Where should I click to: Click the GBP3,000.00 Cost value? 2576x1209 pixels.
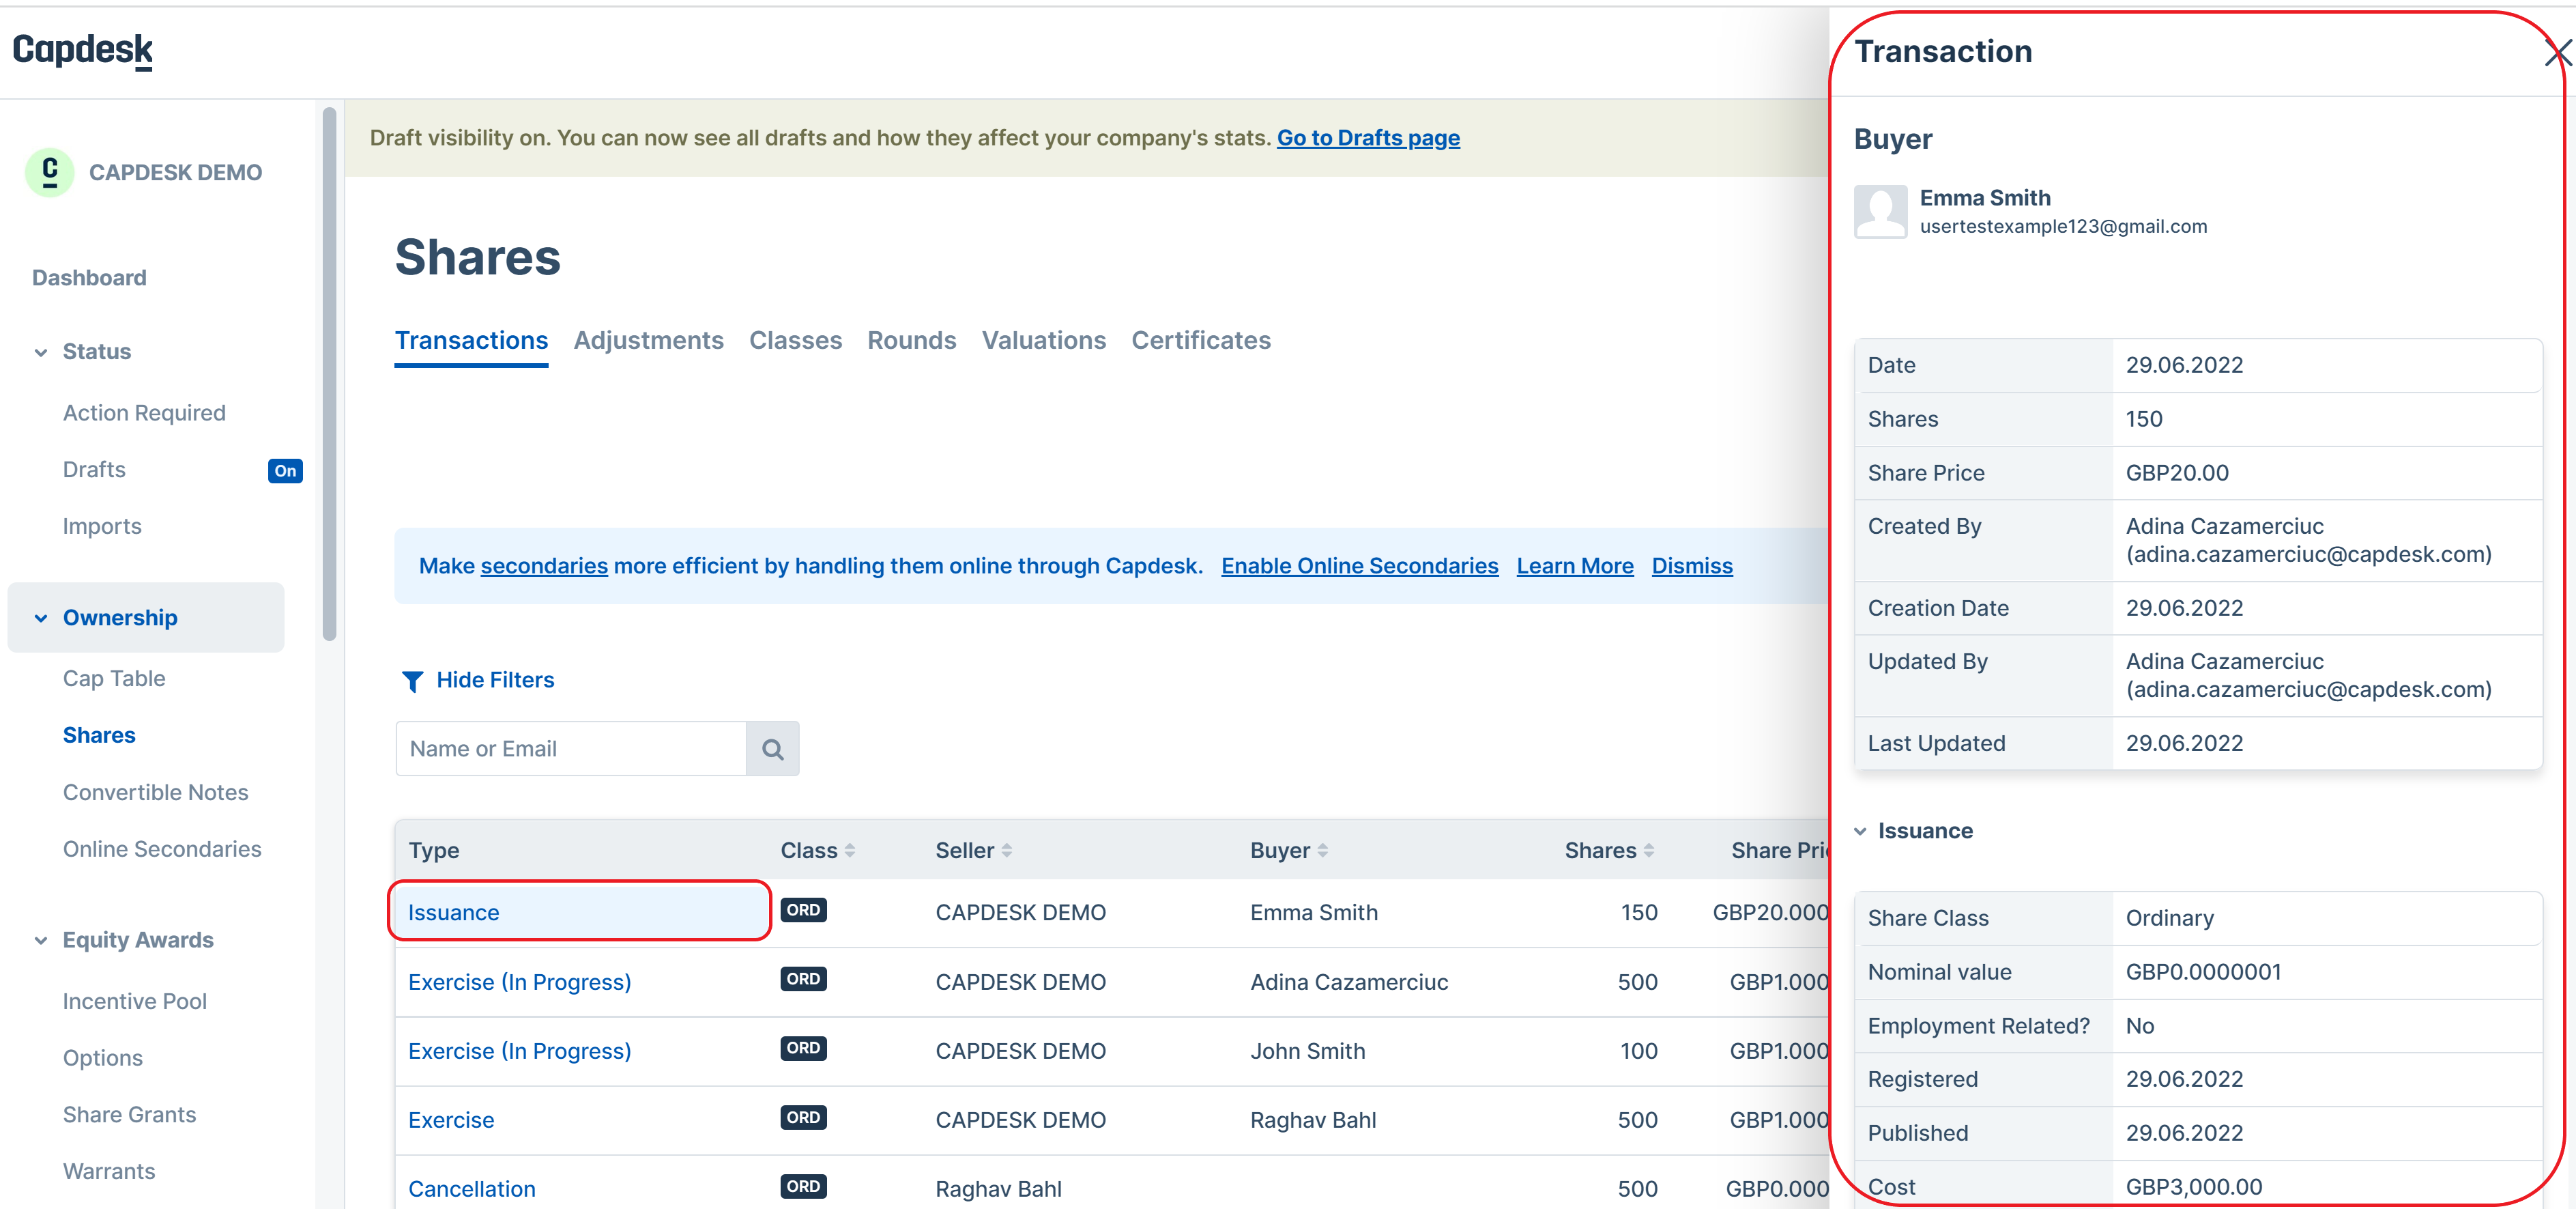click(x=2194, y=1188)
